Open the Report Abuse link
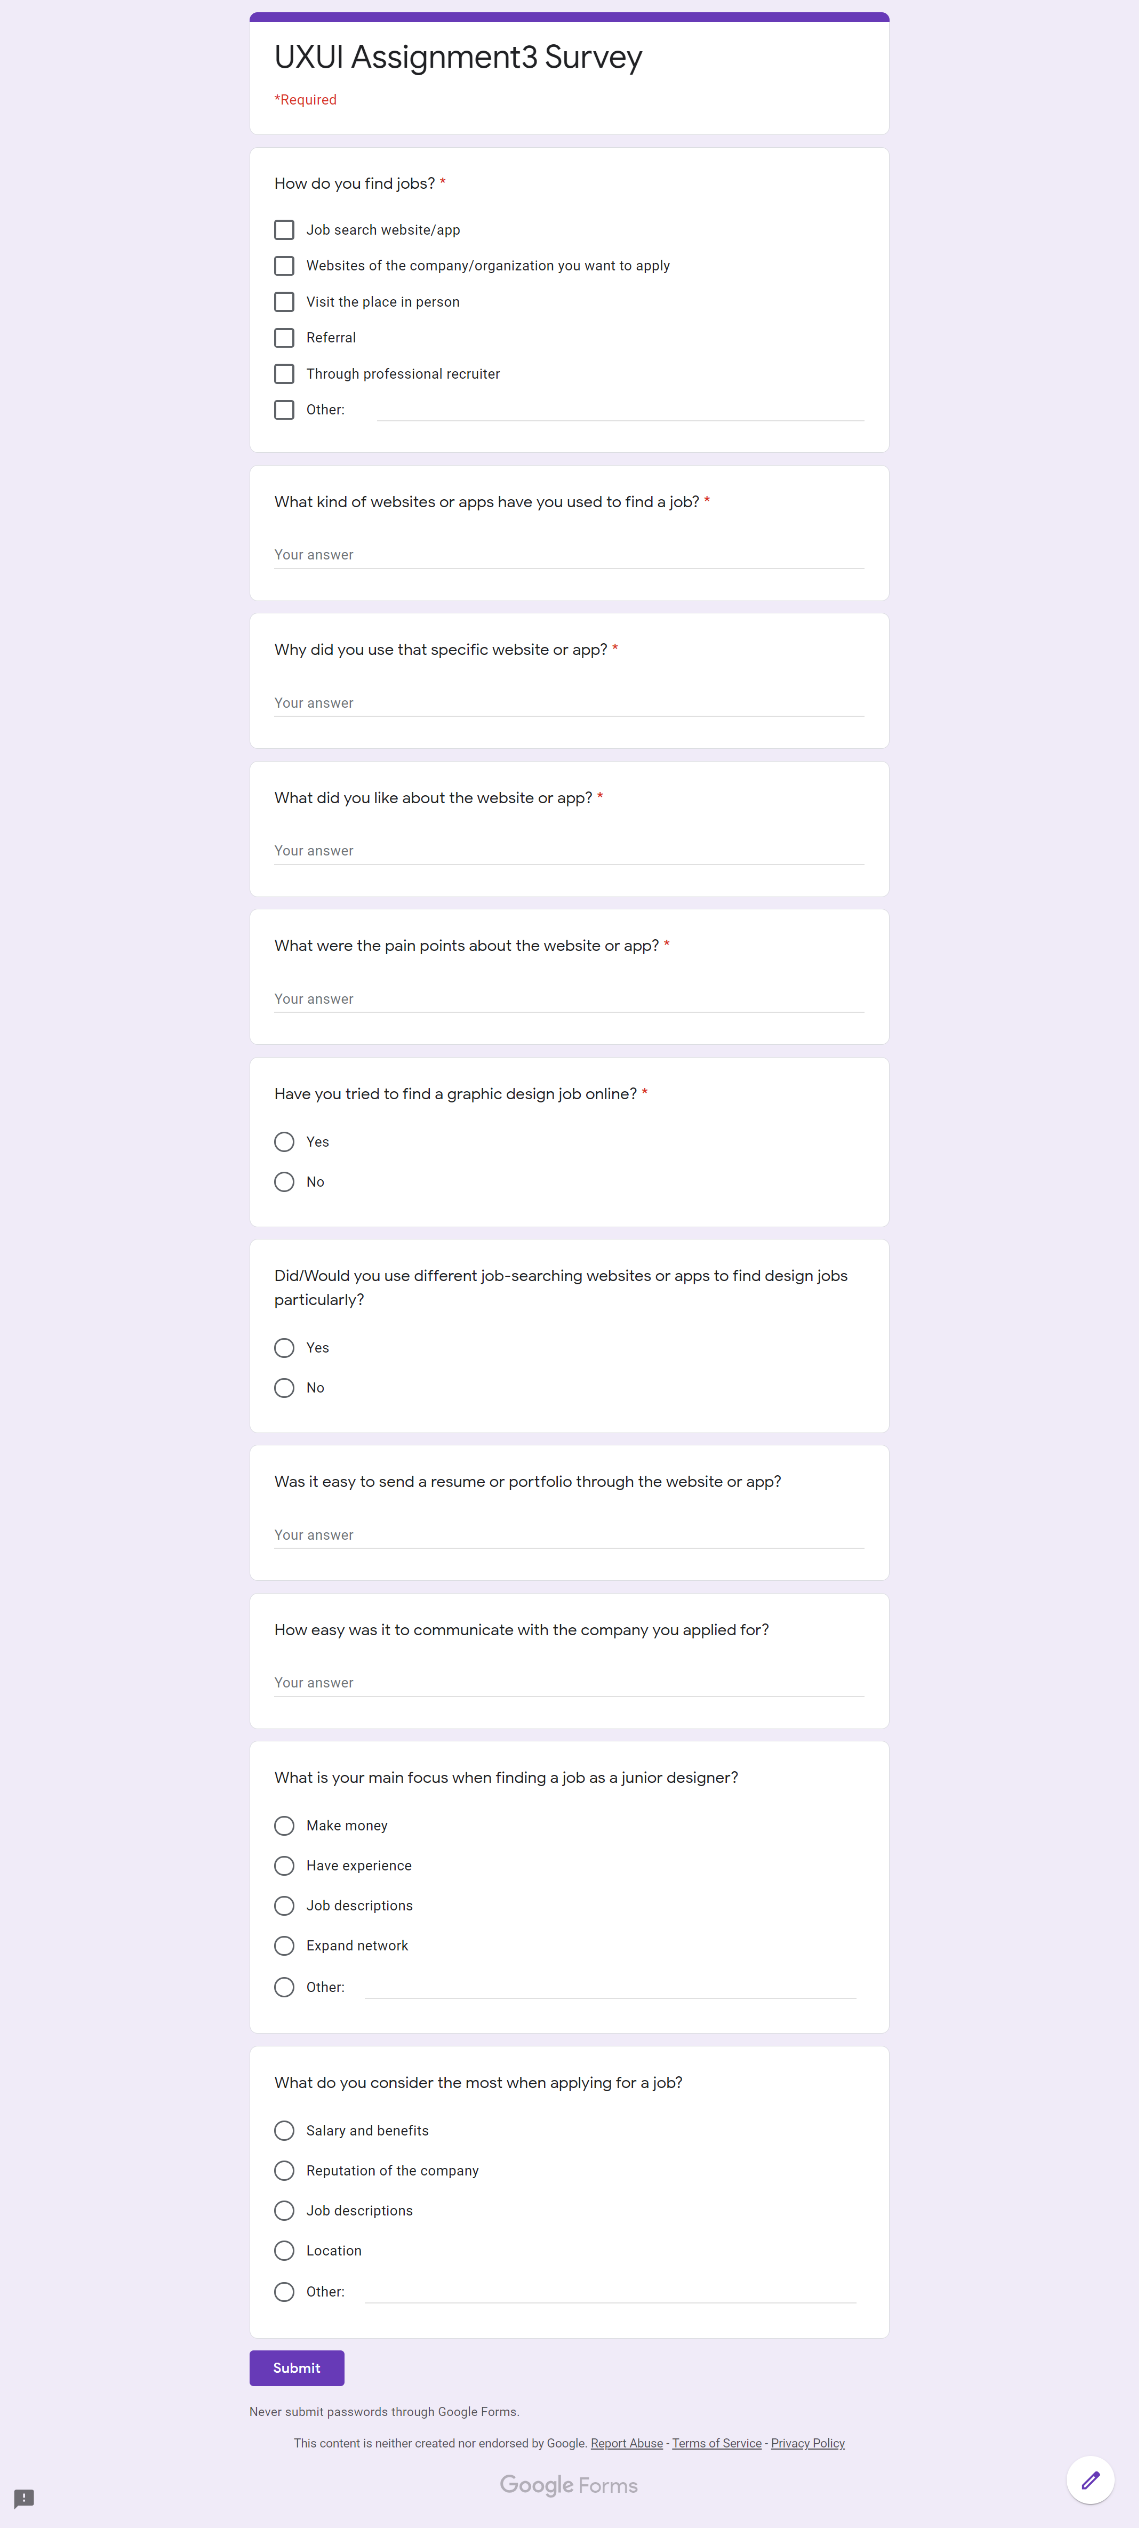This screenshot has width=1139, height=2528. pyautogui.click(x=627, y=2443)
